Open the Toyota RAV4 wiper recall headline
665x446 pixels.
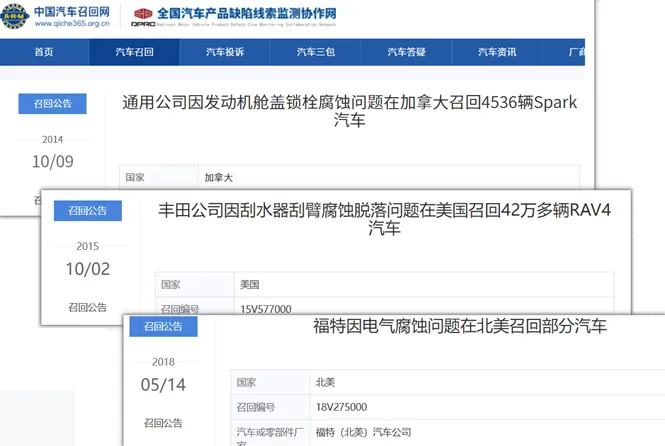coord(383,219)
